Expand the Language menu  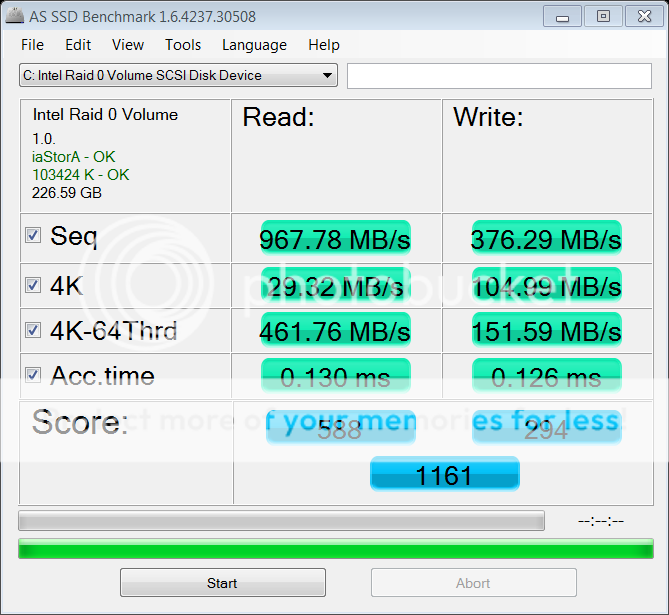(254, 45)
